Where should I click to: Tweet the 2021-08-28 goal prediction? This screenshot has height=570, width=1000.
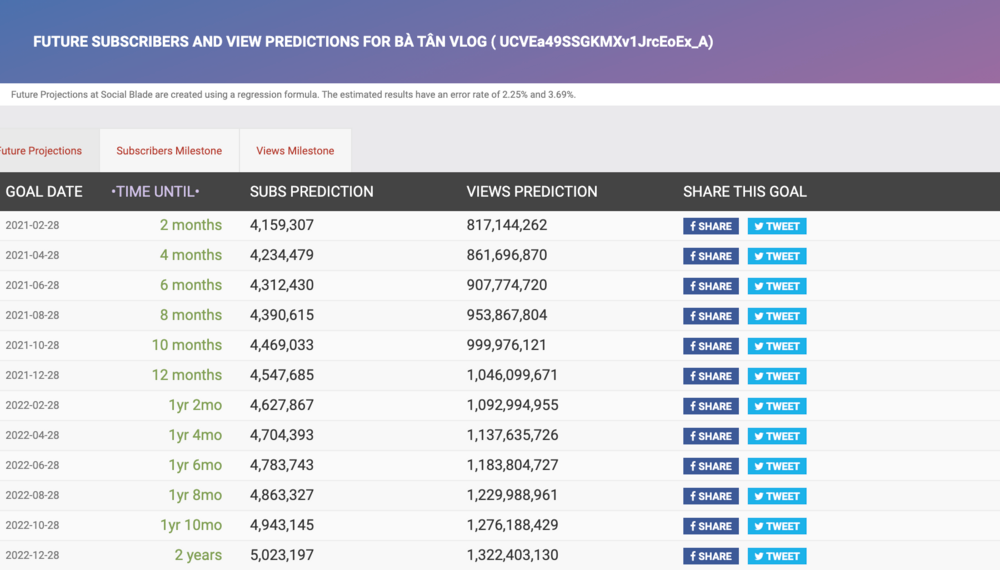pyautogui.click(x=776, y=316)
